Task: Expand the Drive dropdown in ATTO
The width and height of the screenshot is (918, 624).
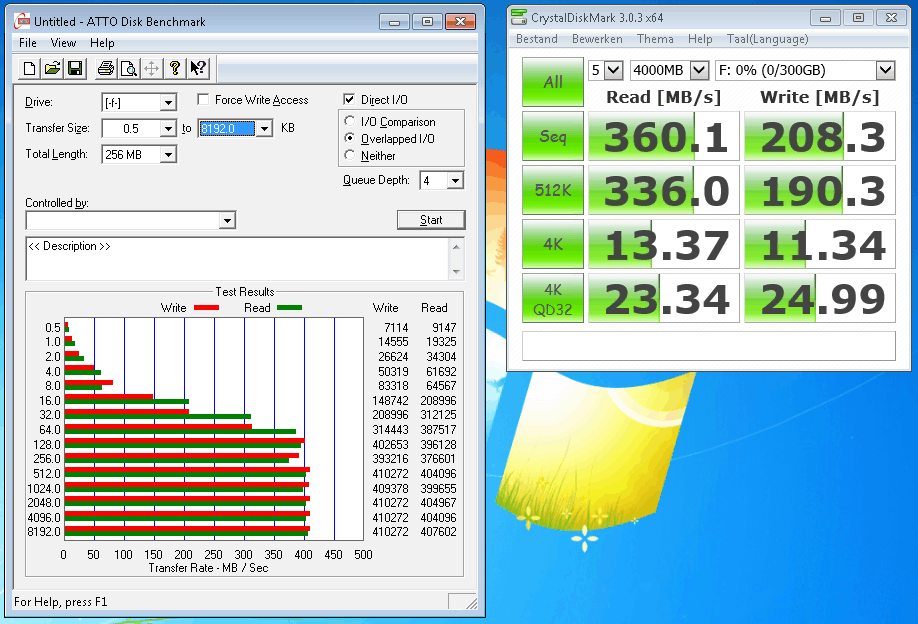Action: [167, 103]
